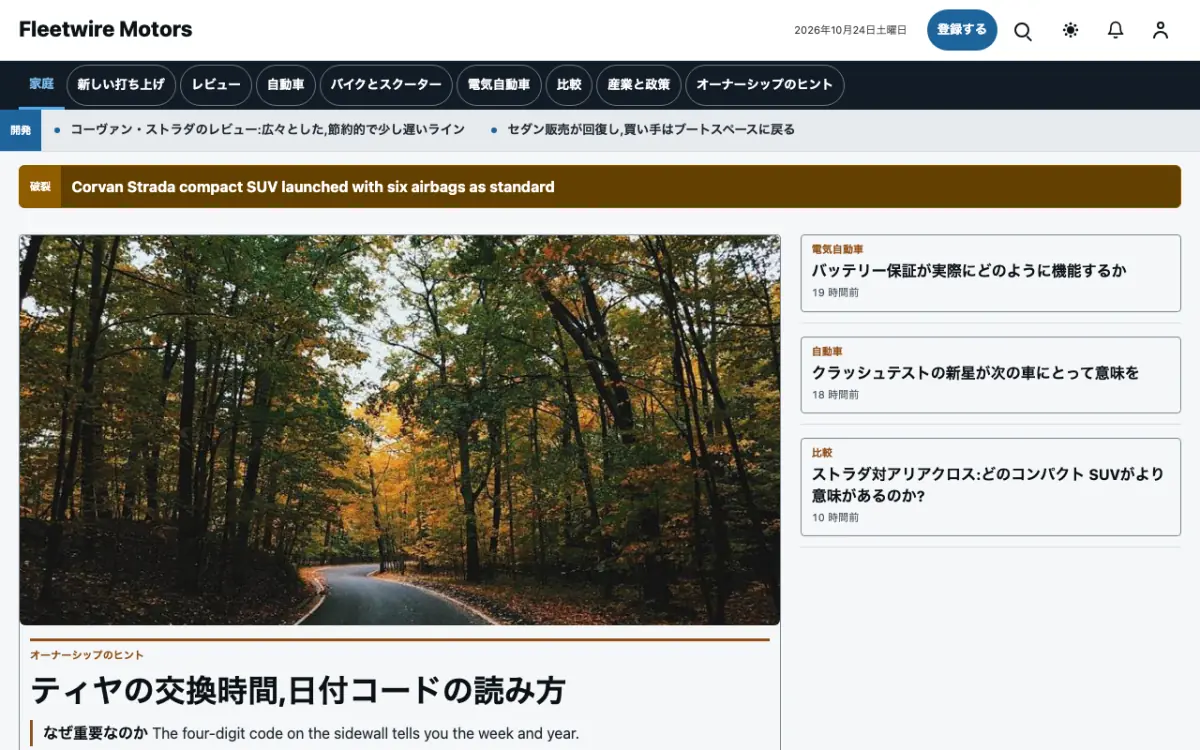Click the 自動車 category label on card
The width and height of the screenshot is (1200, 750).
click(x=827, y=351)
